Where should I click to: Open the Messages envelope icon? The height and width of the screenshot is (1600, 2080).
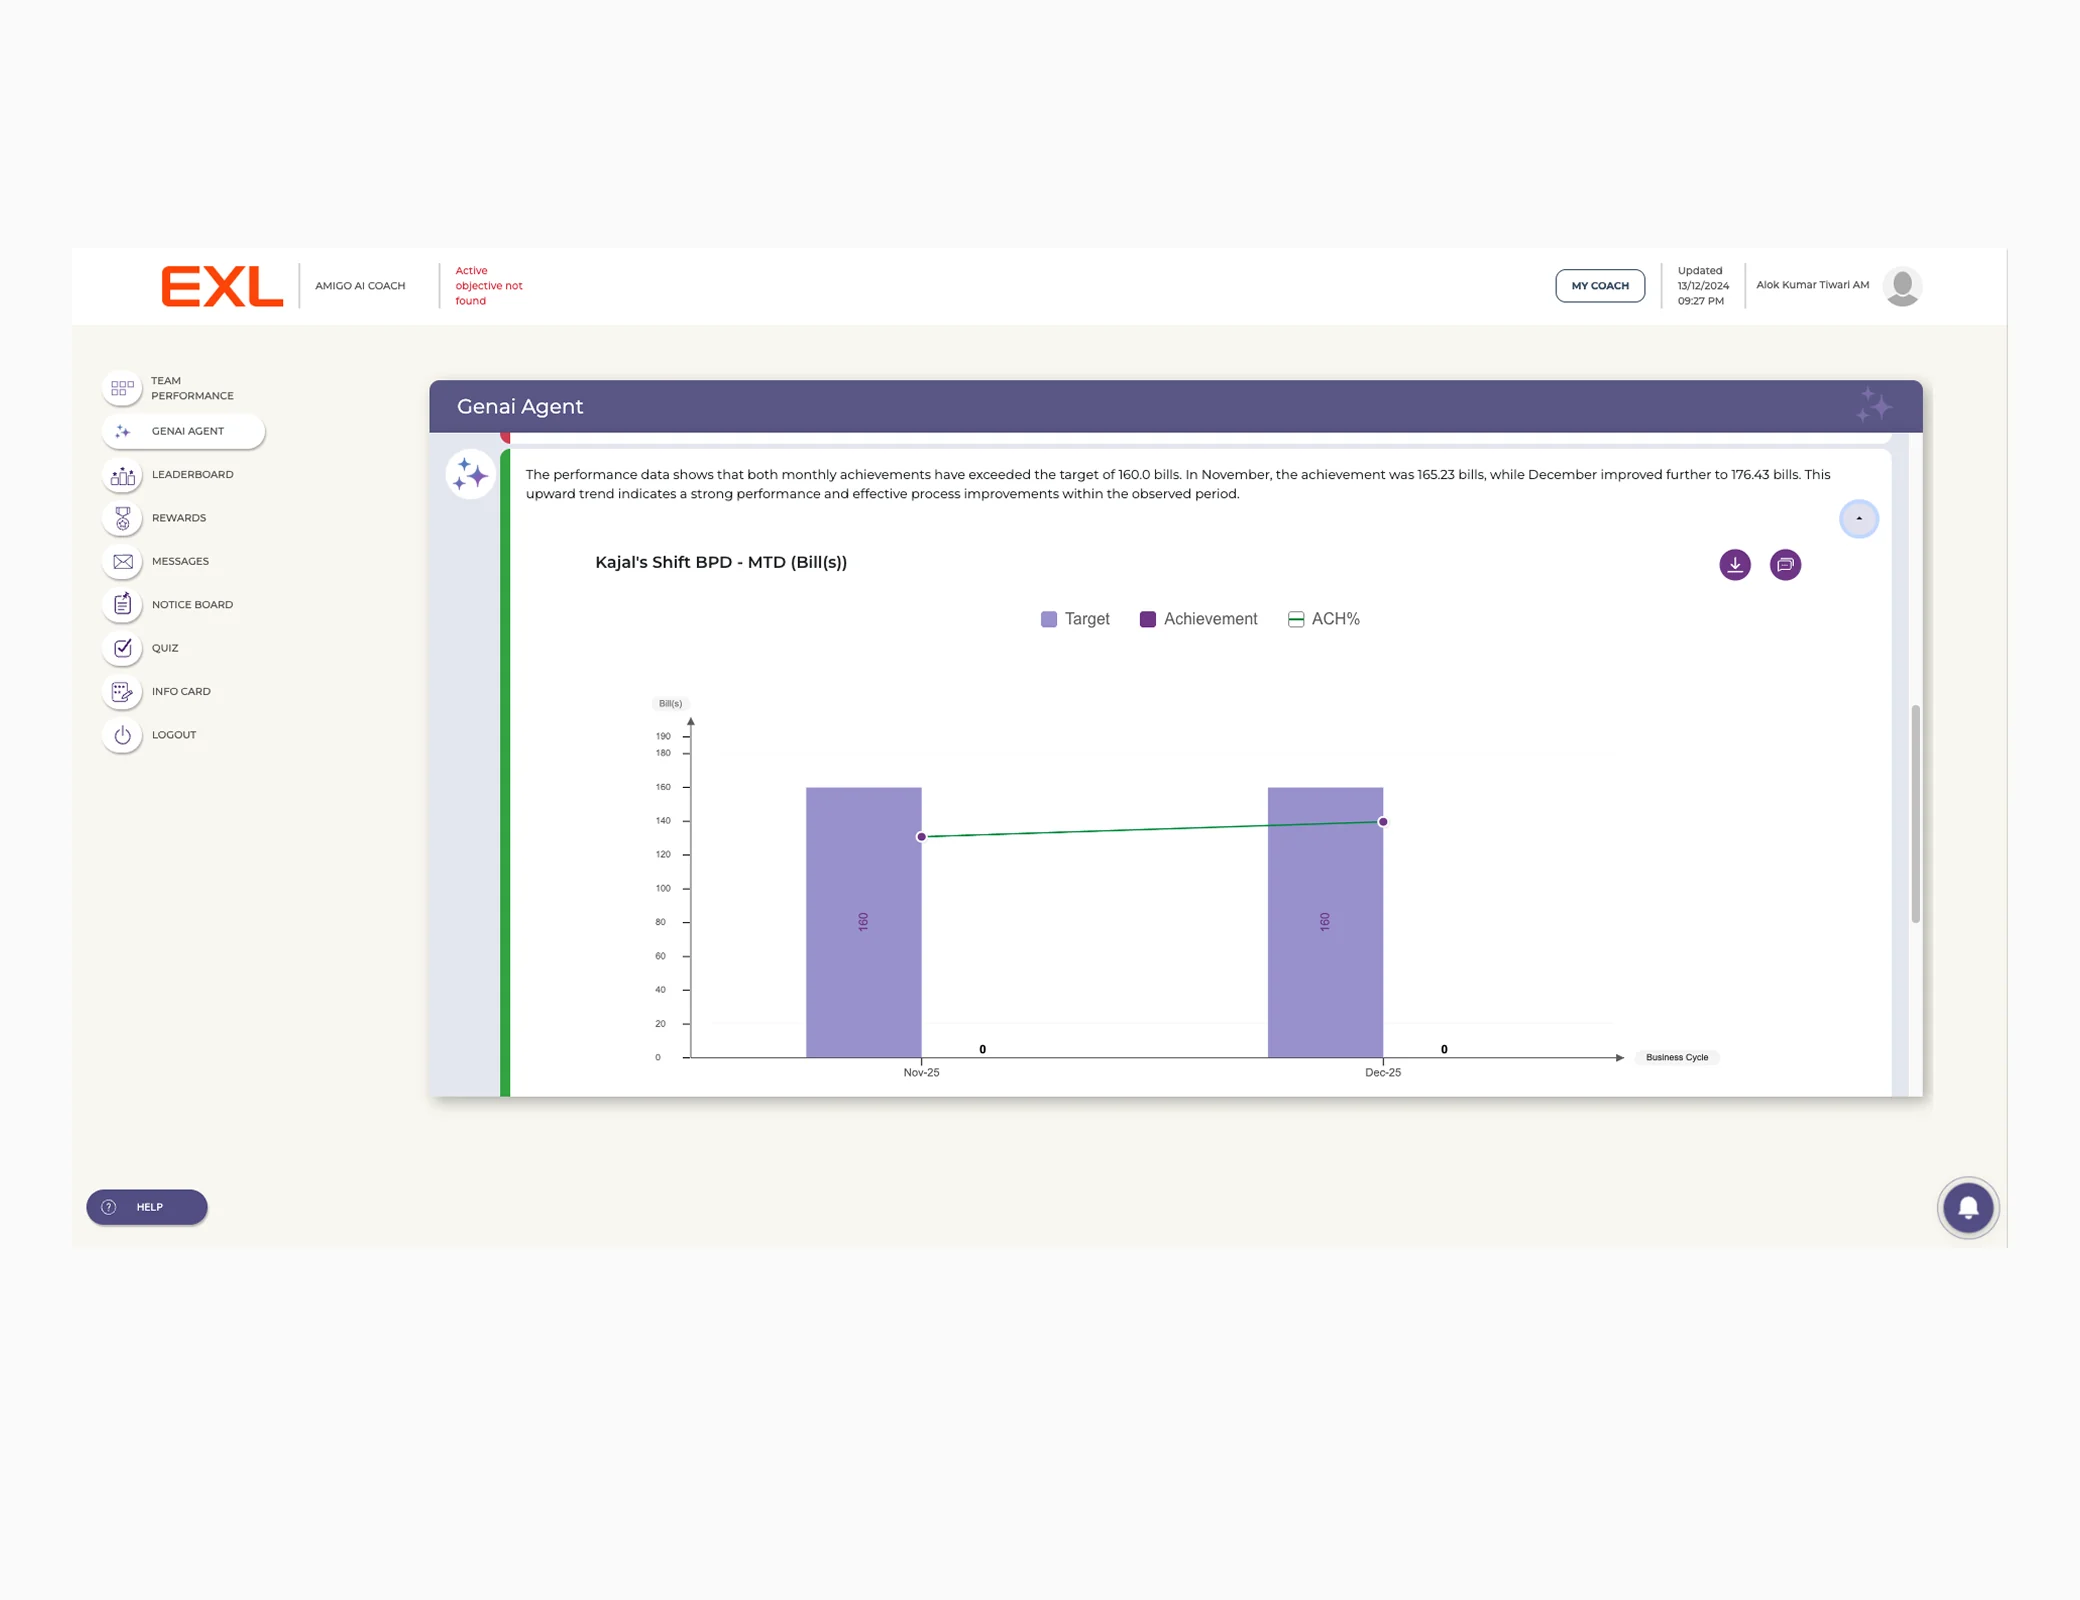tap(122, 561)
